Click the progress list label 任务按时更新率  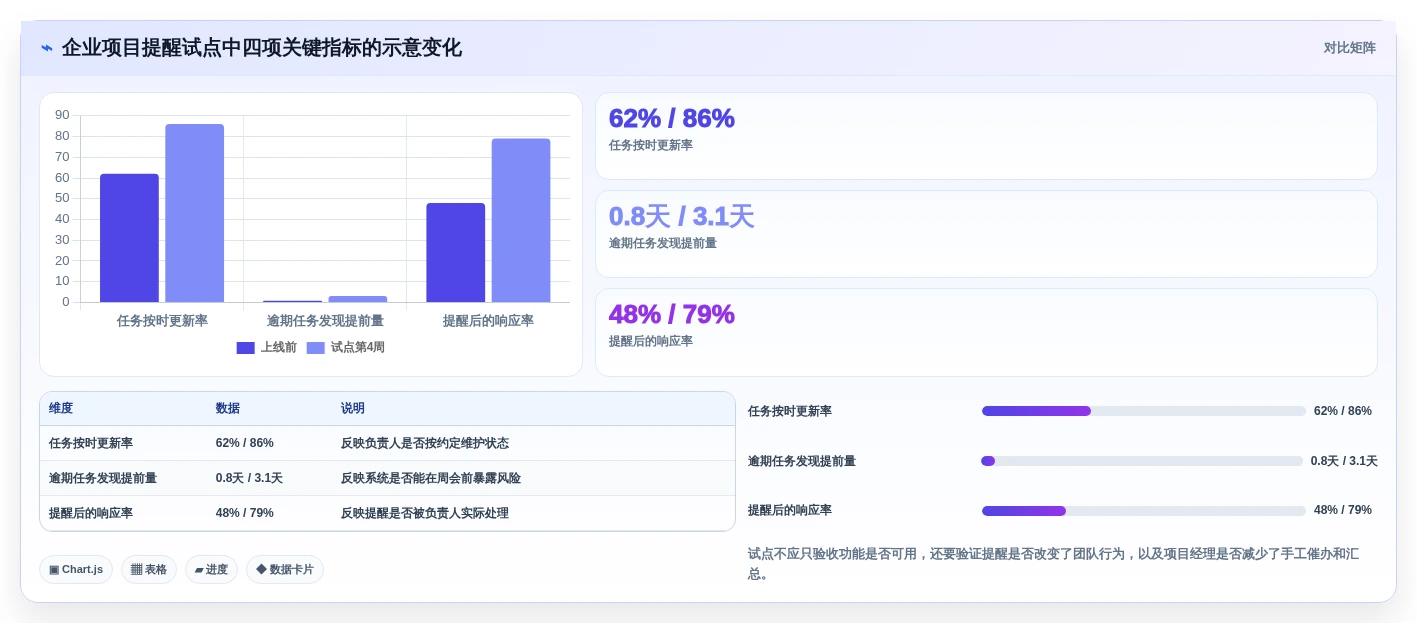click(790, 411)
